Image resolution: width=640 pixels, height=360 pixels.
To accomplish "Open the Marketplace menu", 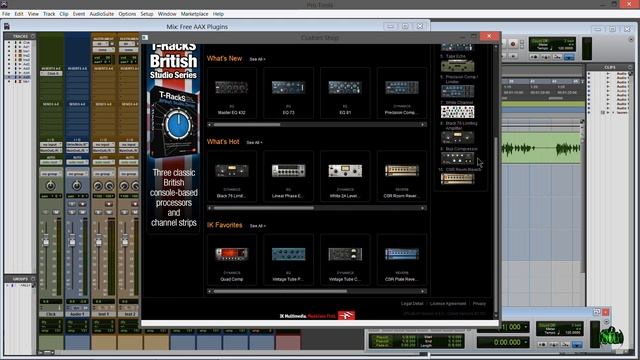I will click(194, 14).
